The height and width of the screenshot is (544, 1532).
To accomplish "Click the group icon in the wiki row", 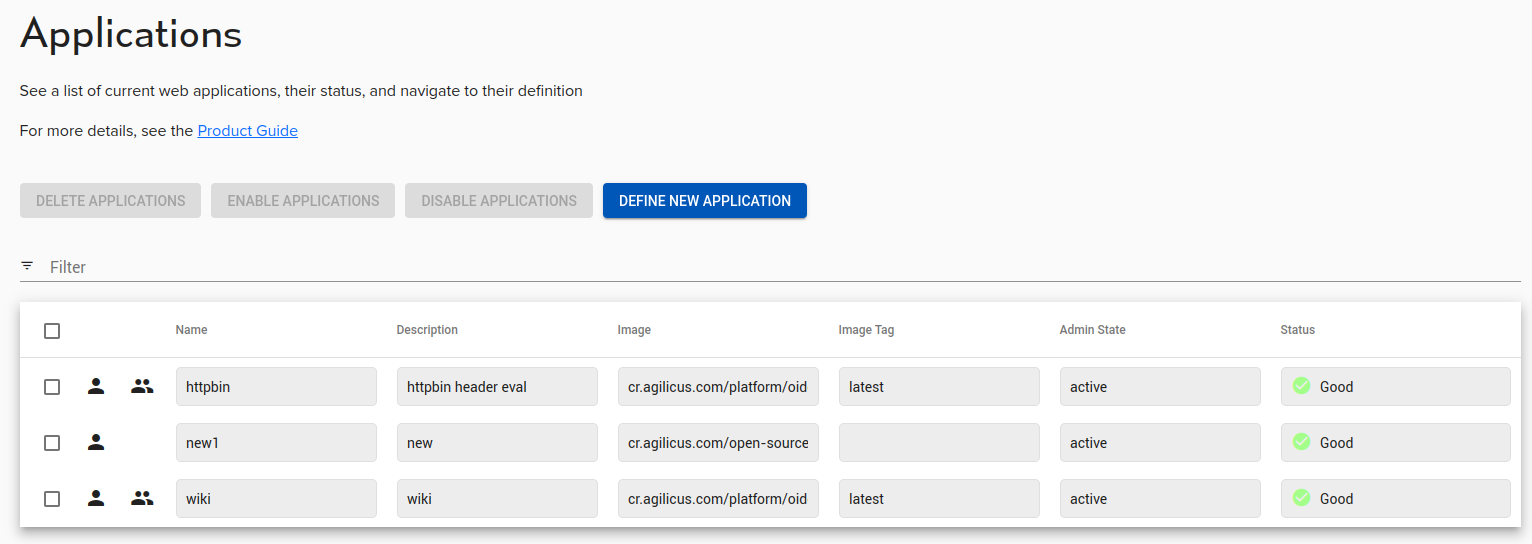I will 142,498.
